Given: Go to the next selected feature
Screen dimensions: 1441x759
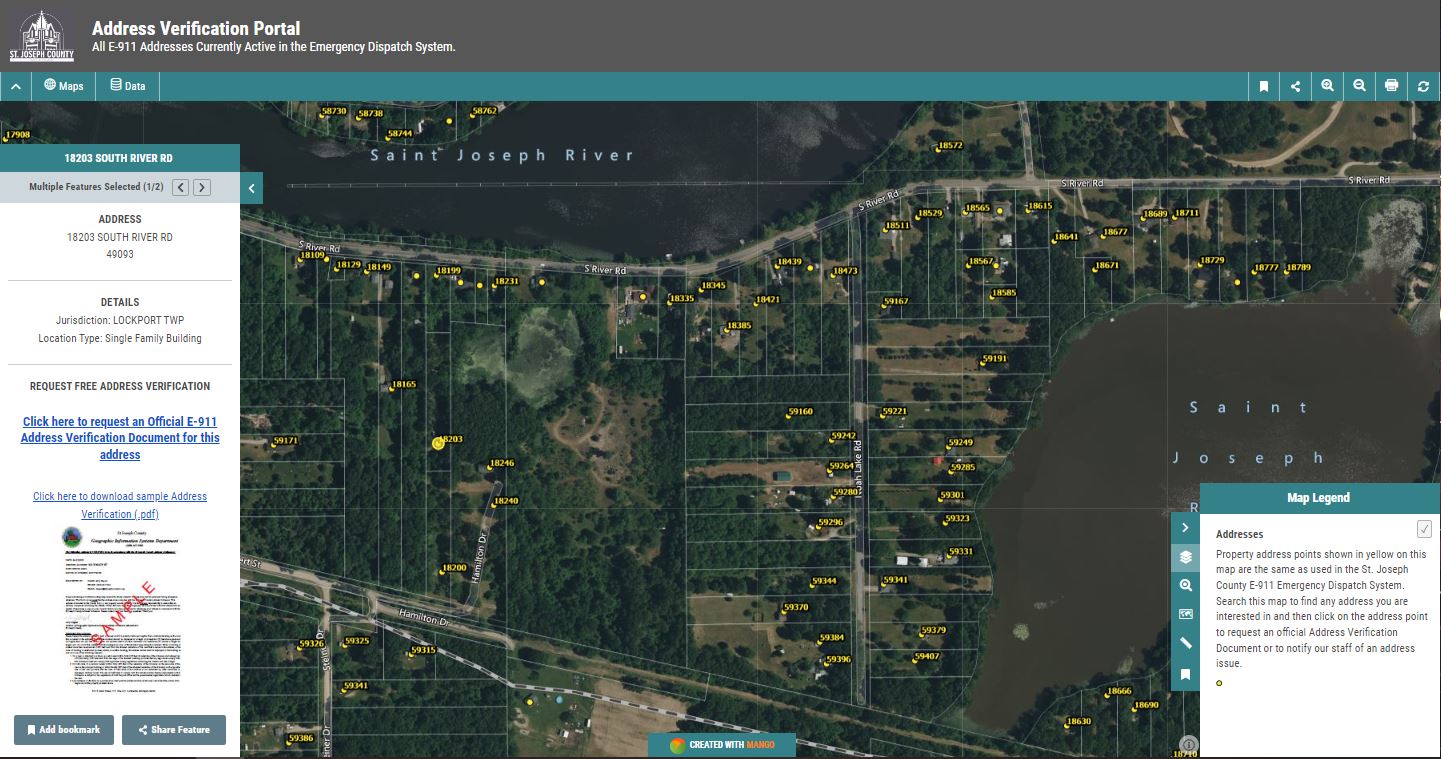Looking at the screenshot, I should (x=201, y=187).
